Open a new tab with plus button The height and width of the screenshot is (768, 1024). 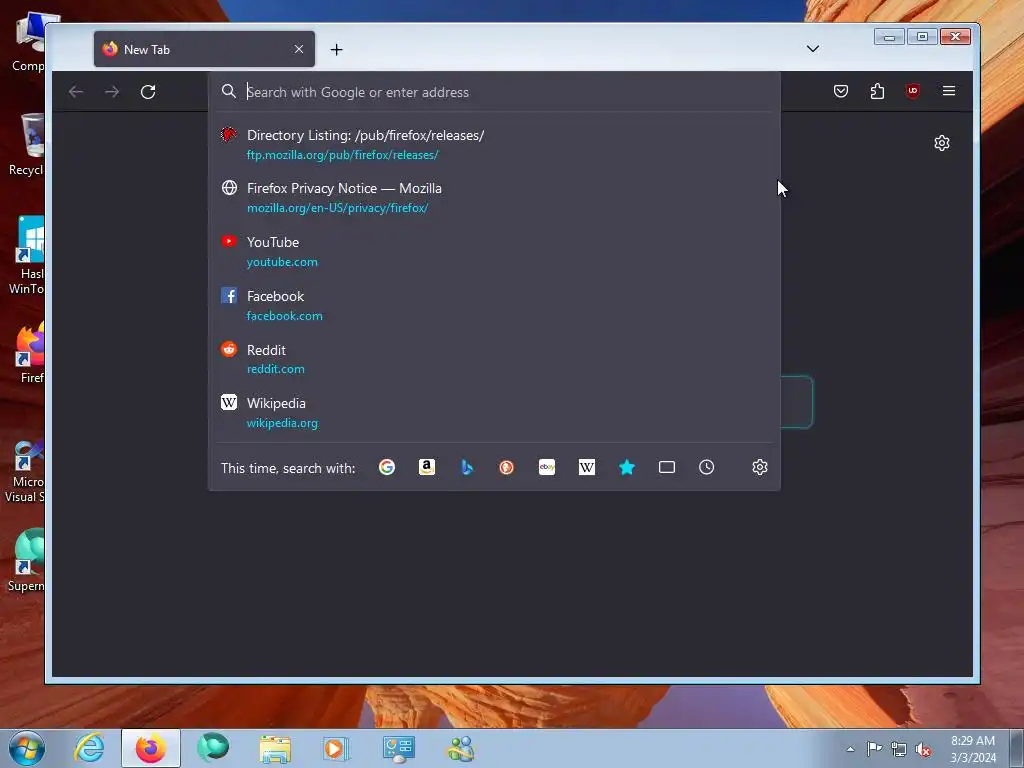click(336, 50)
